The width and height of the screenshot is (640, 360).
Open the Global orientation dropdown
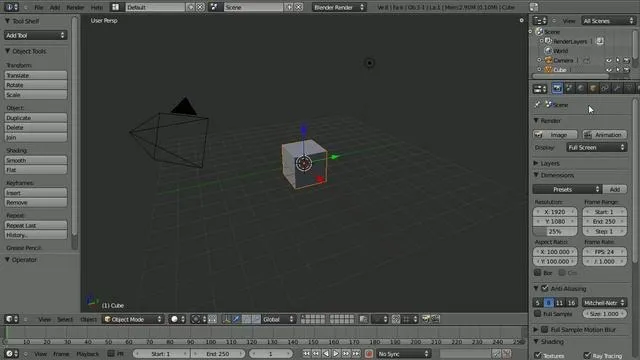tap(278, 319)
